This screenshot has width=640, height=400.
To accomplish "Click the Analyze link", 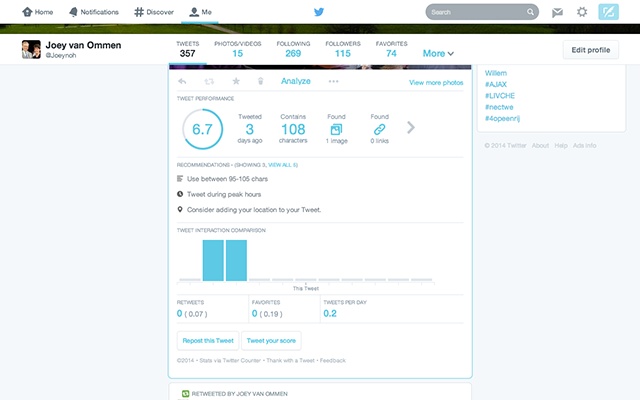I will coord(296,81).
